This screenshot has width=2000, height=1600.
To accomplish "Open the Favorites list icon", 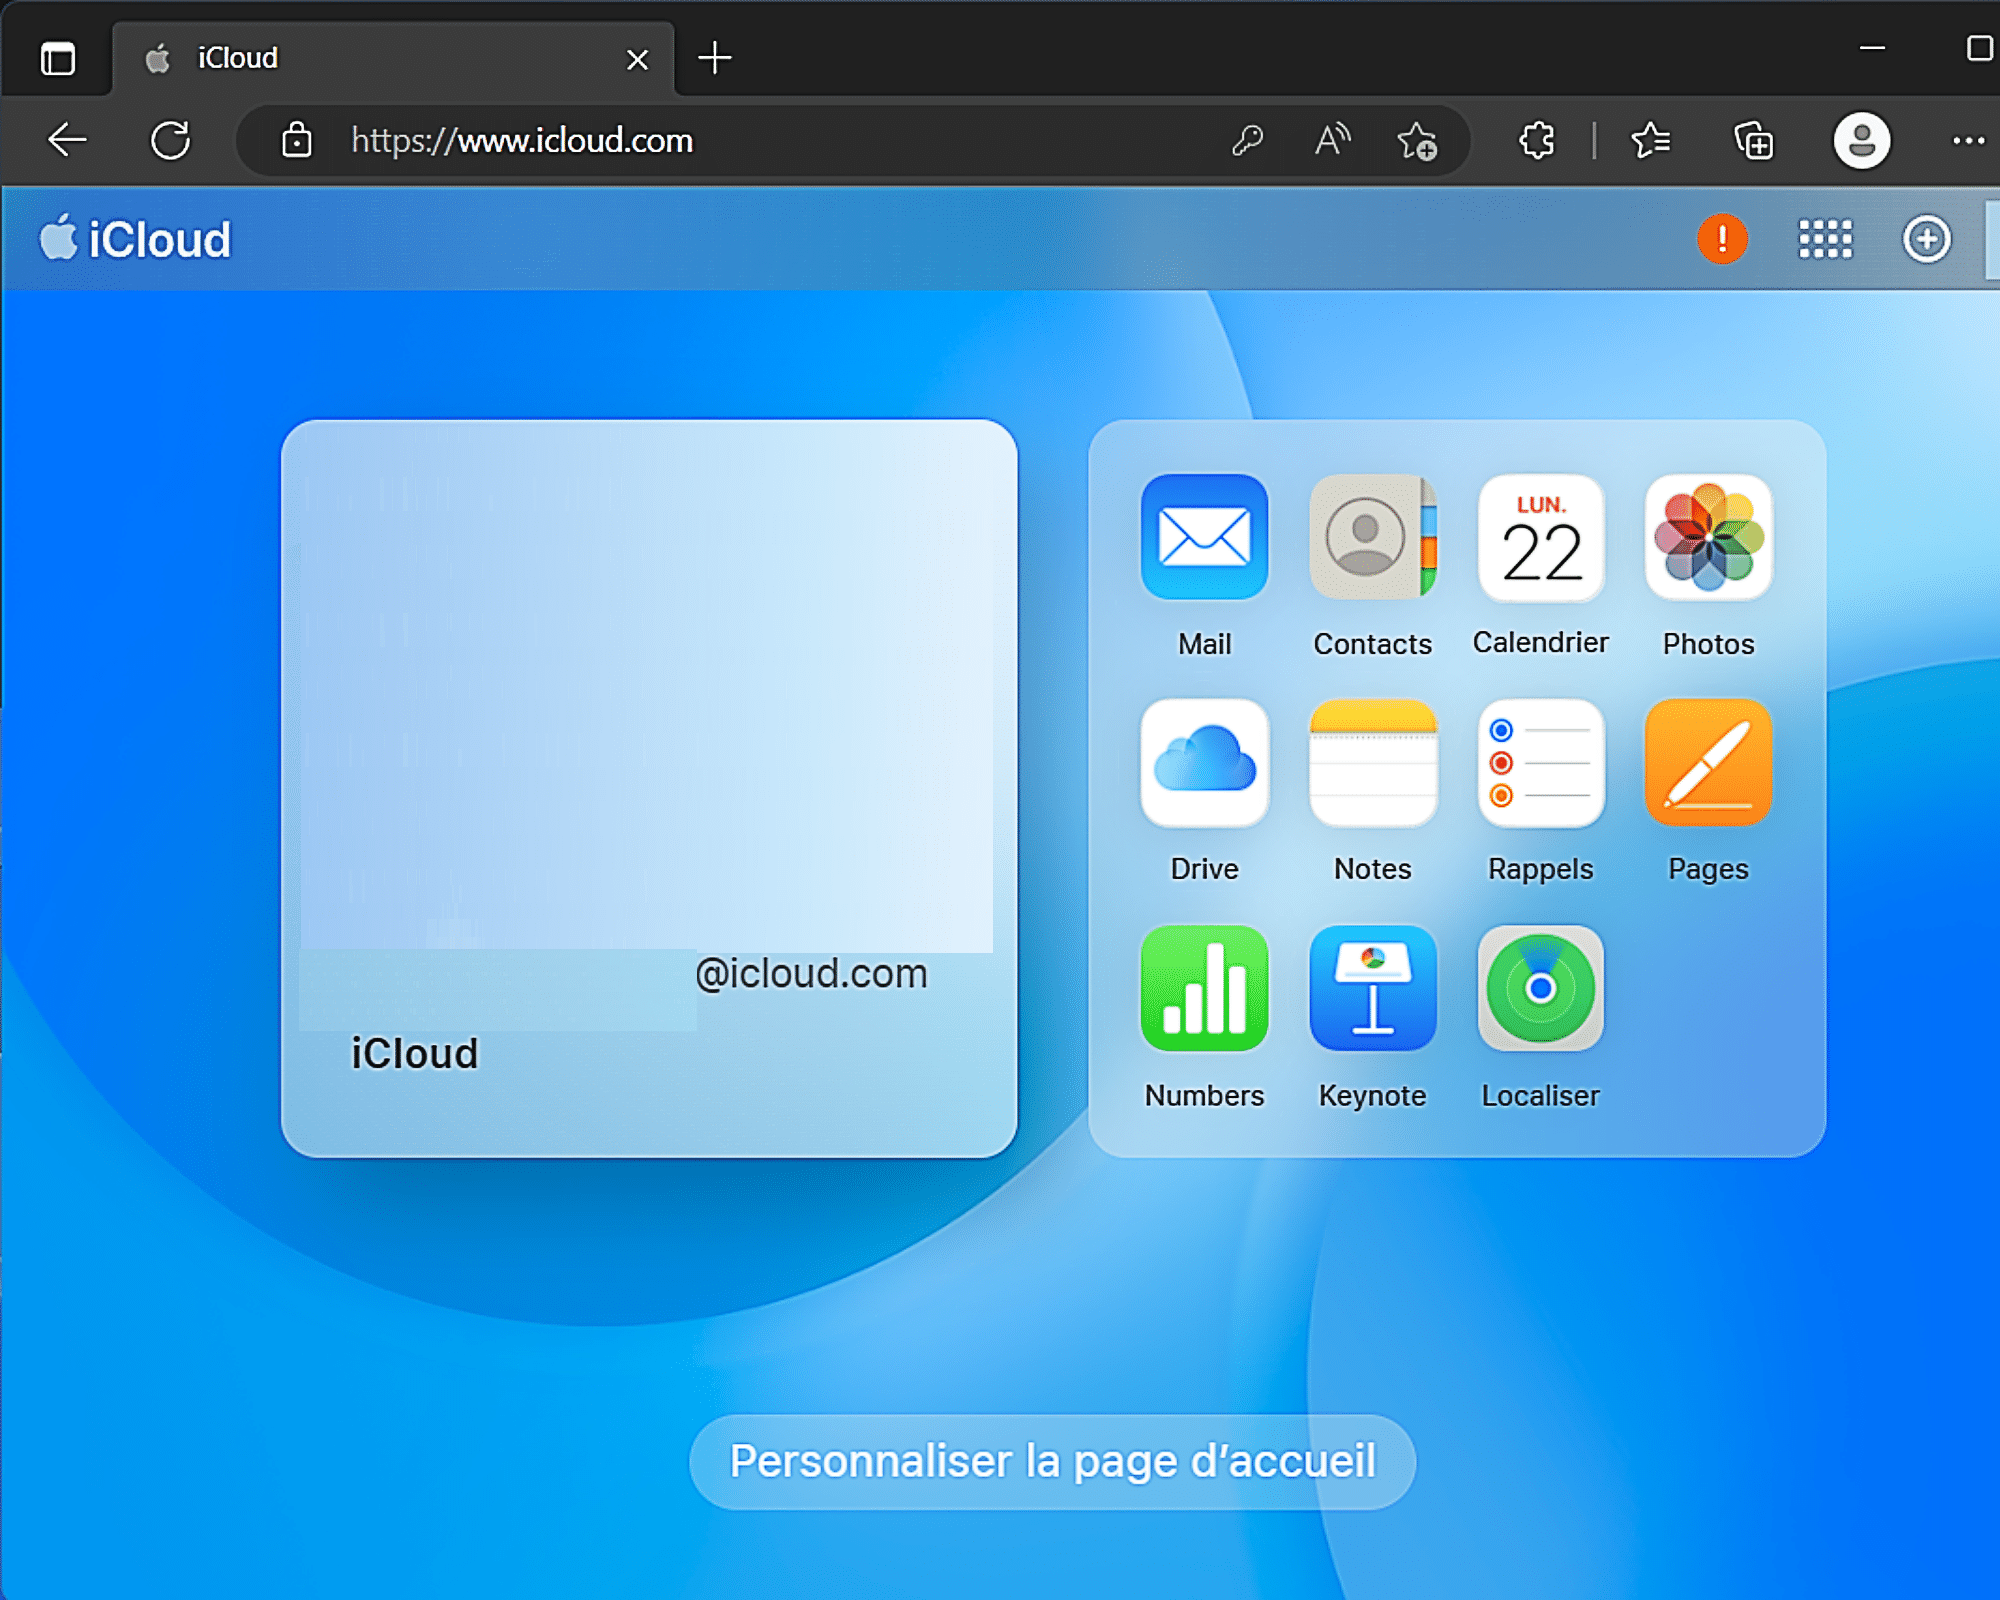I will (x=1651, y=140).
